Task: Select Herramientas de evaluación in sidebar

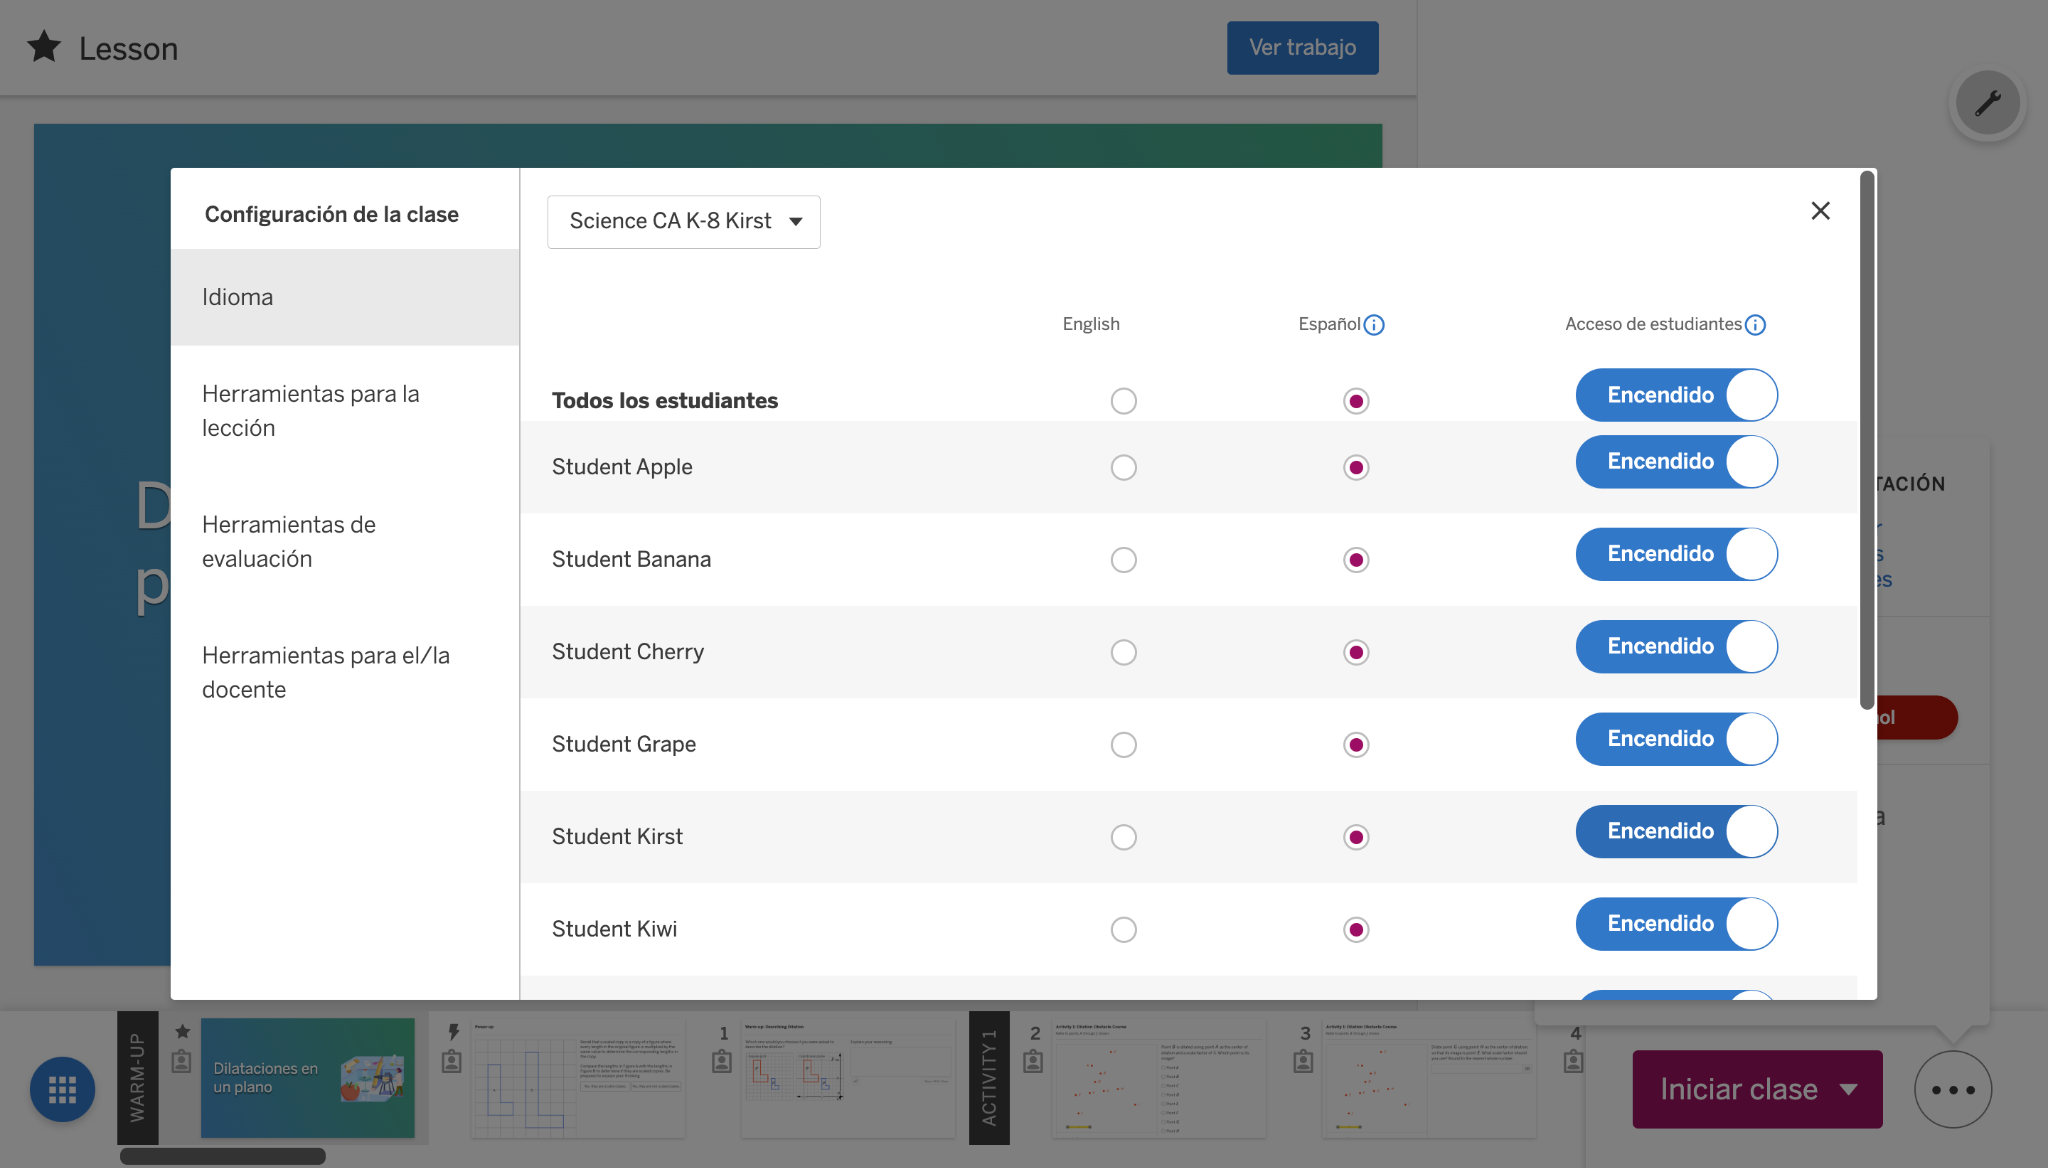Action: [x=289, y=542]
